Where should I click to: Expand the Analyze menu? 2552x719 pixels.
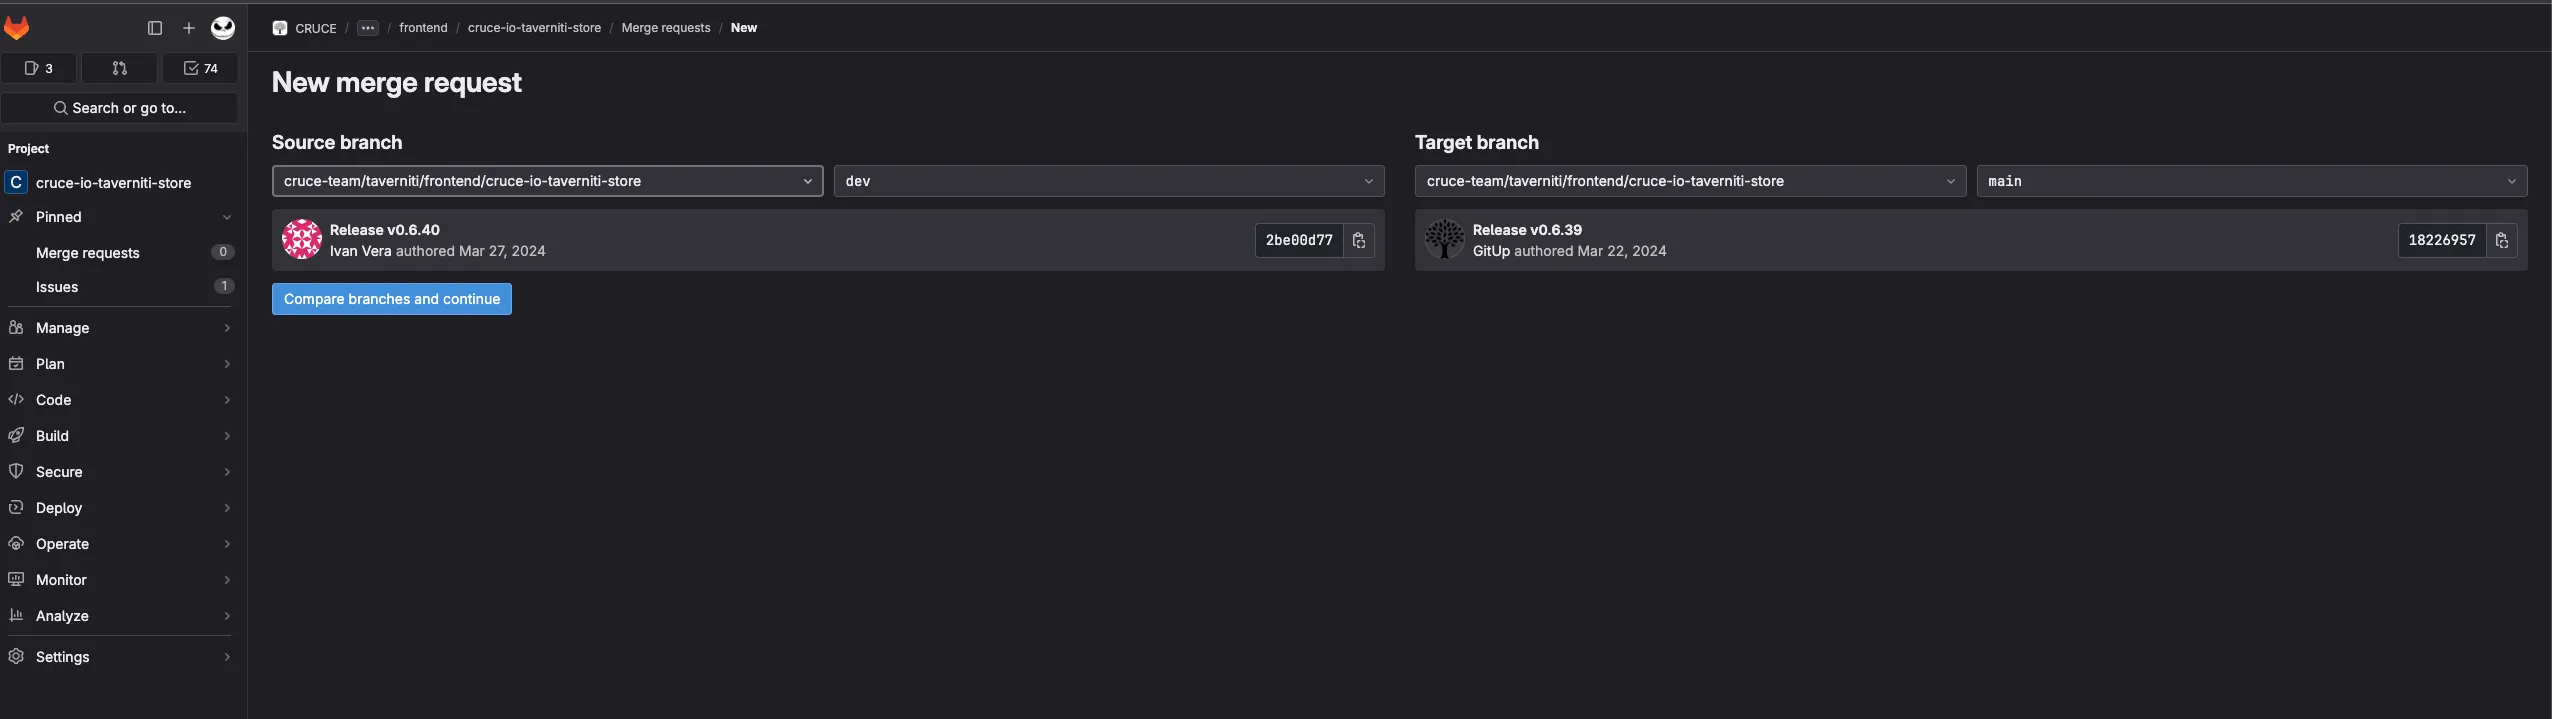[120, 616]
